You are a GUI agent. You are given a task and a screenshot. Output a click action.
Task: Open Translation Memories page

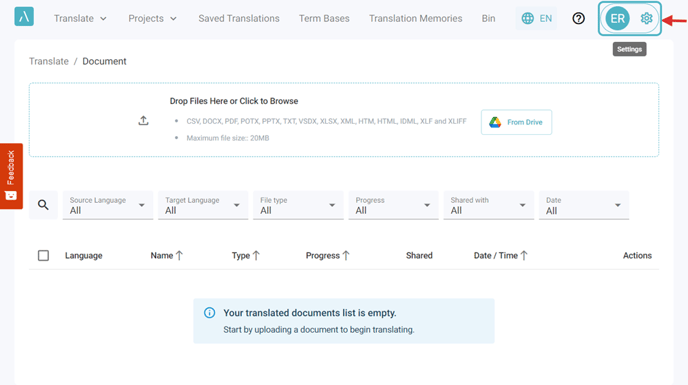tap(416, 18)
